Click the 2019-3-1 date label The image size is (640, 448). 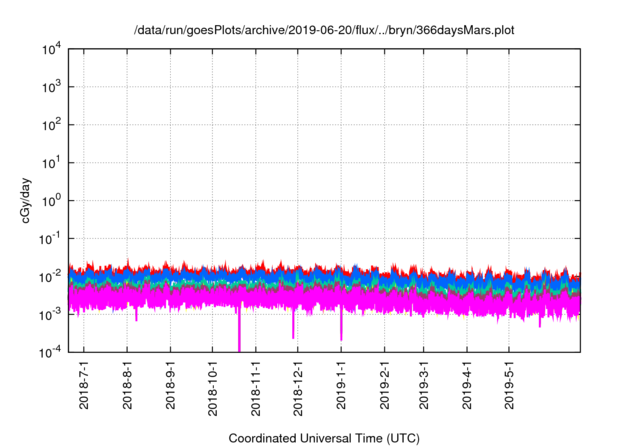click(x=423, y=384)
